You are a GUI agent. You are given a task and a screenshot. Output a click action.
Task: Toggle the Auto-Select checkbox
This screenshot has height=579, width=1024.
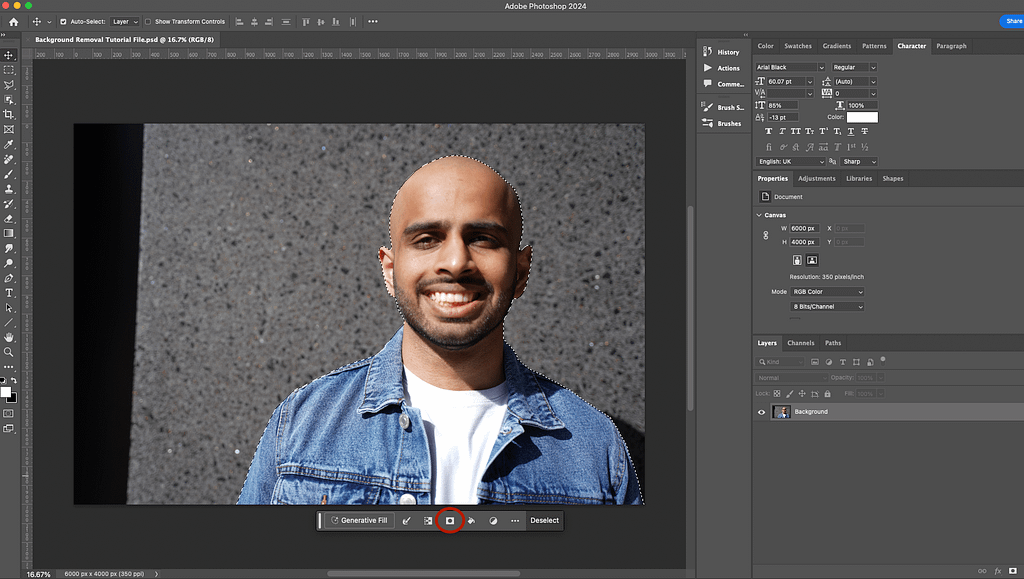point(64,21)
